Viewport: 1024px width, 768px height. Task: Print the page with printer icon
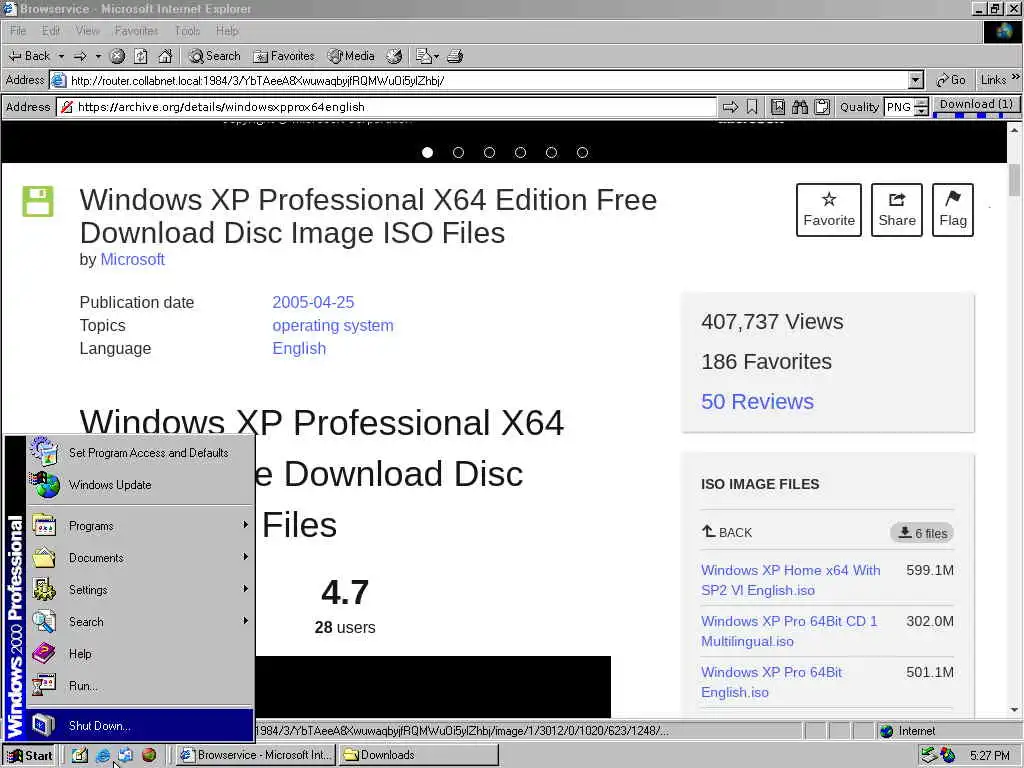[x=455, y=56]
